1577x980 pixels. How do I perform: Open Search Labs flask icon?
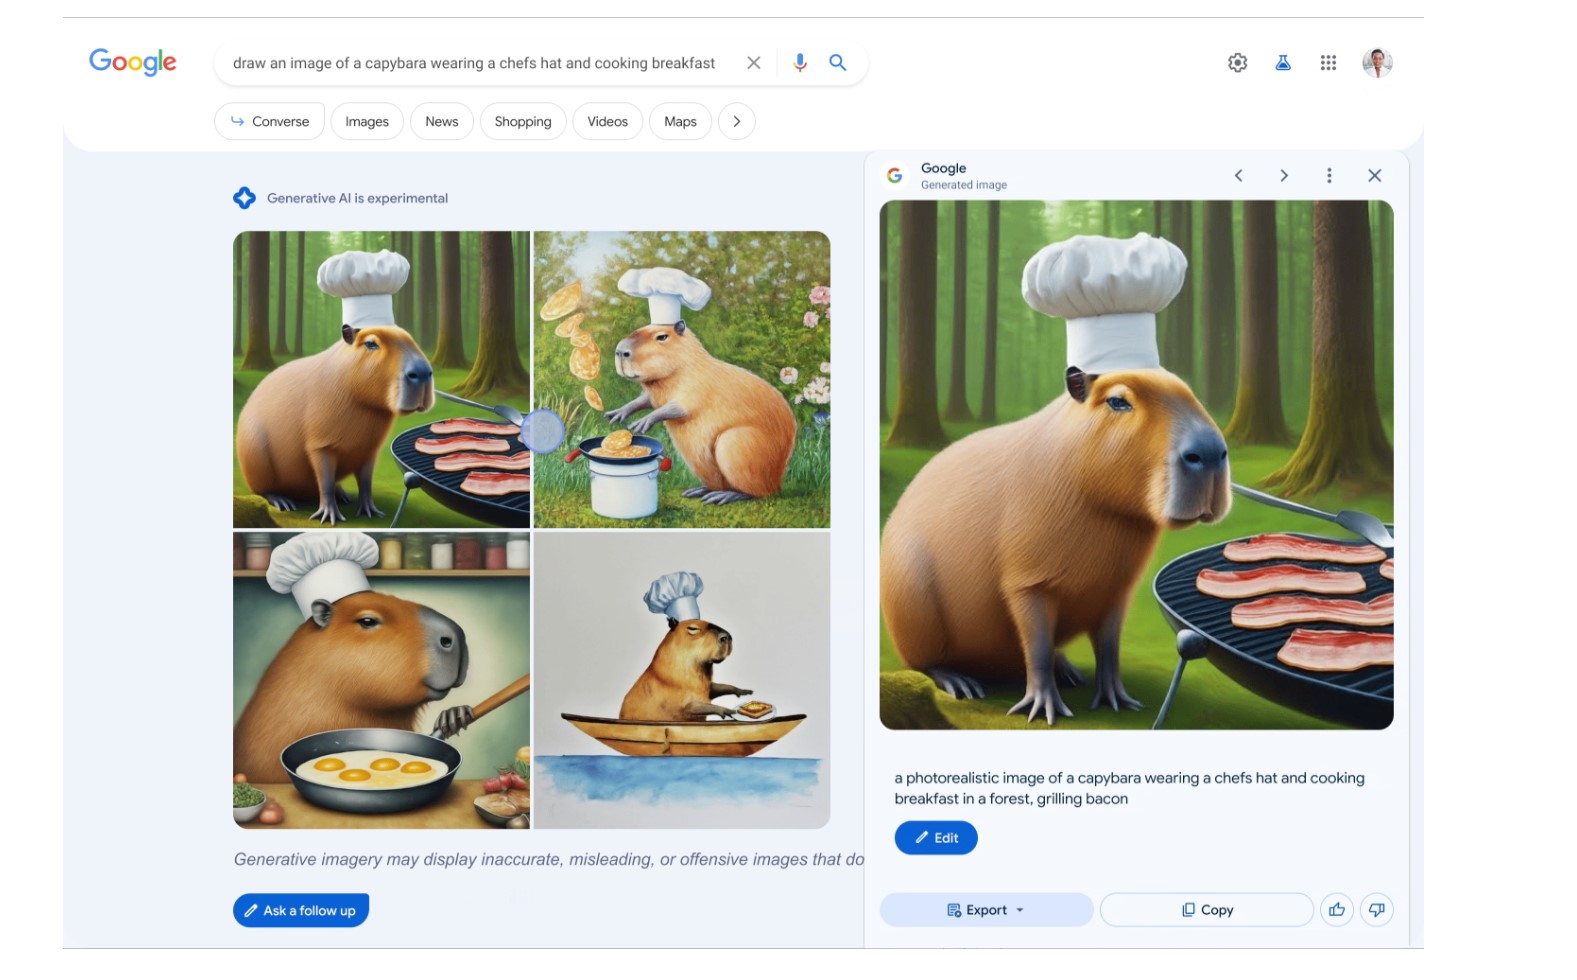tap(1283, 63)
